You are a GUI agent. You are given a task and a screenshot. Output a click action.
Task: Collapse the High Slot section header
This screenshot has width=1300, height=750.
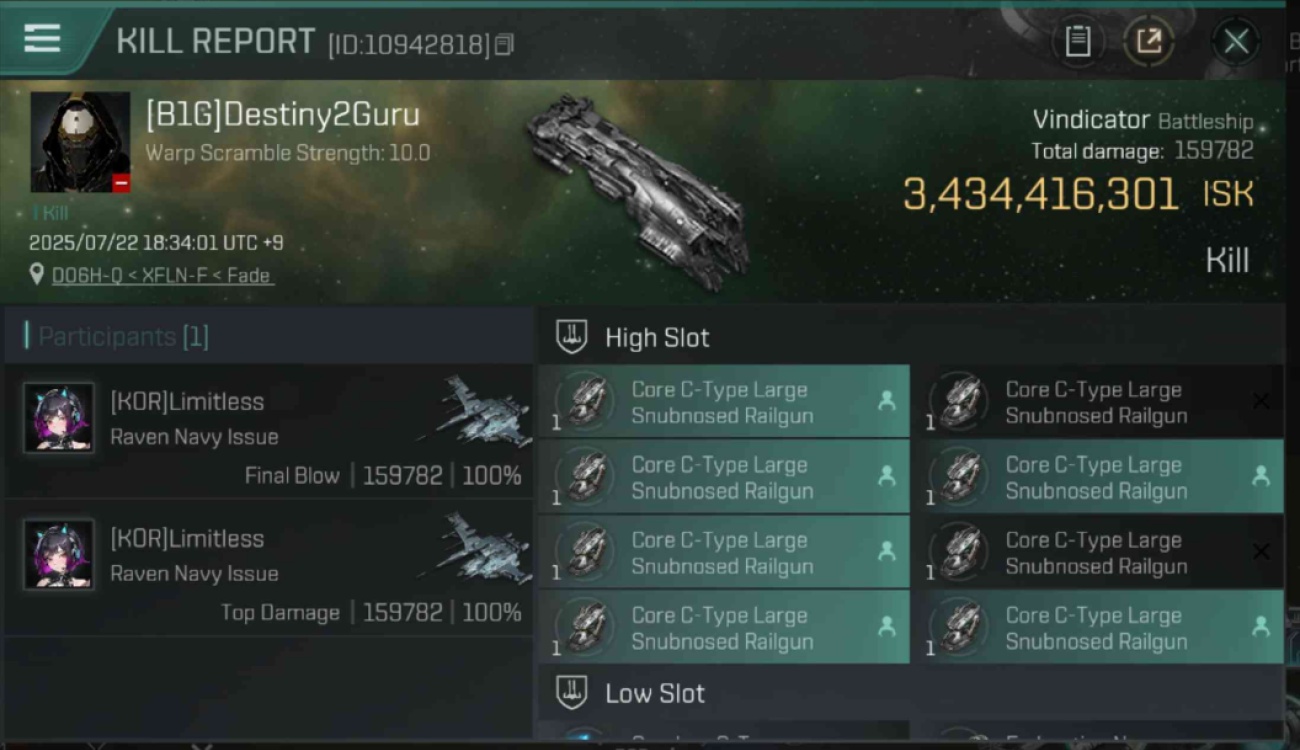click(911, 337)
